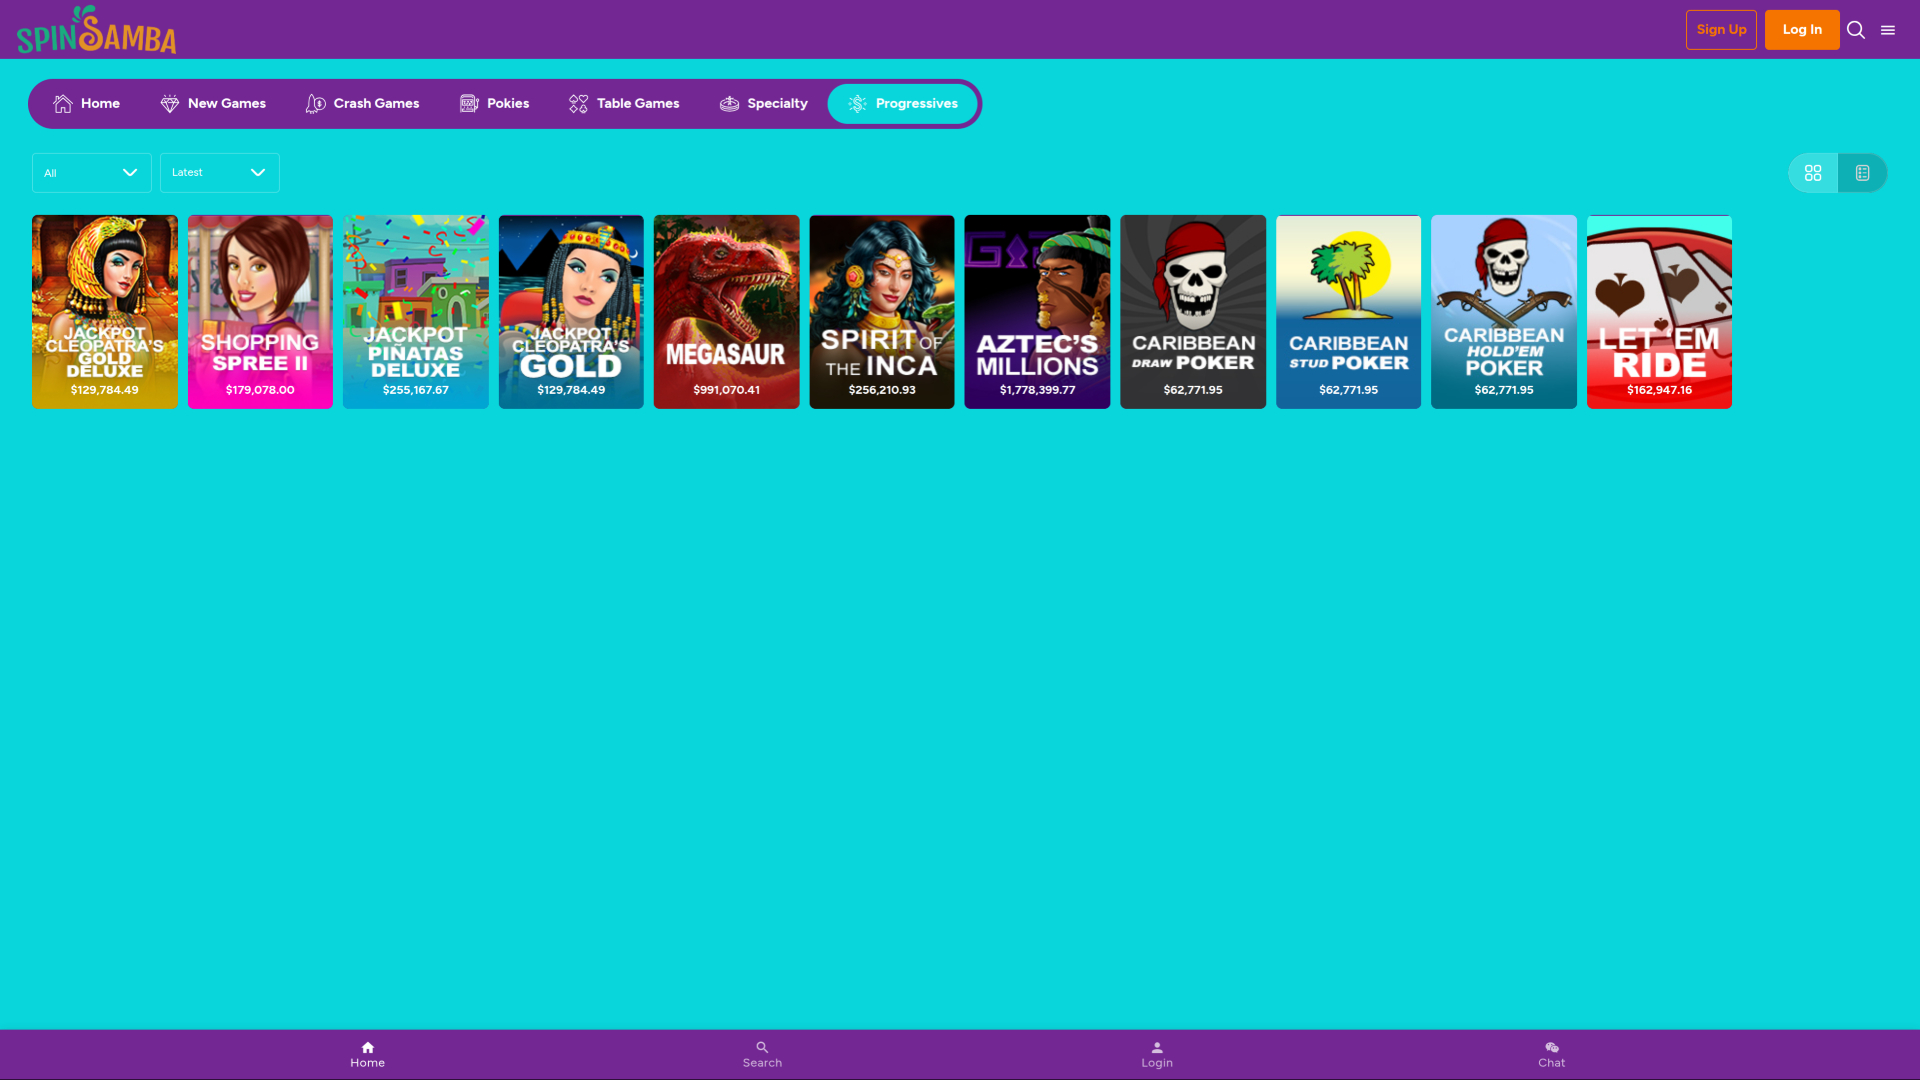
Task: Select the Pokies category tab
Action: coord(494,104)
